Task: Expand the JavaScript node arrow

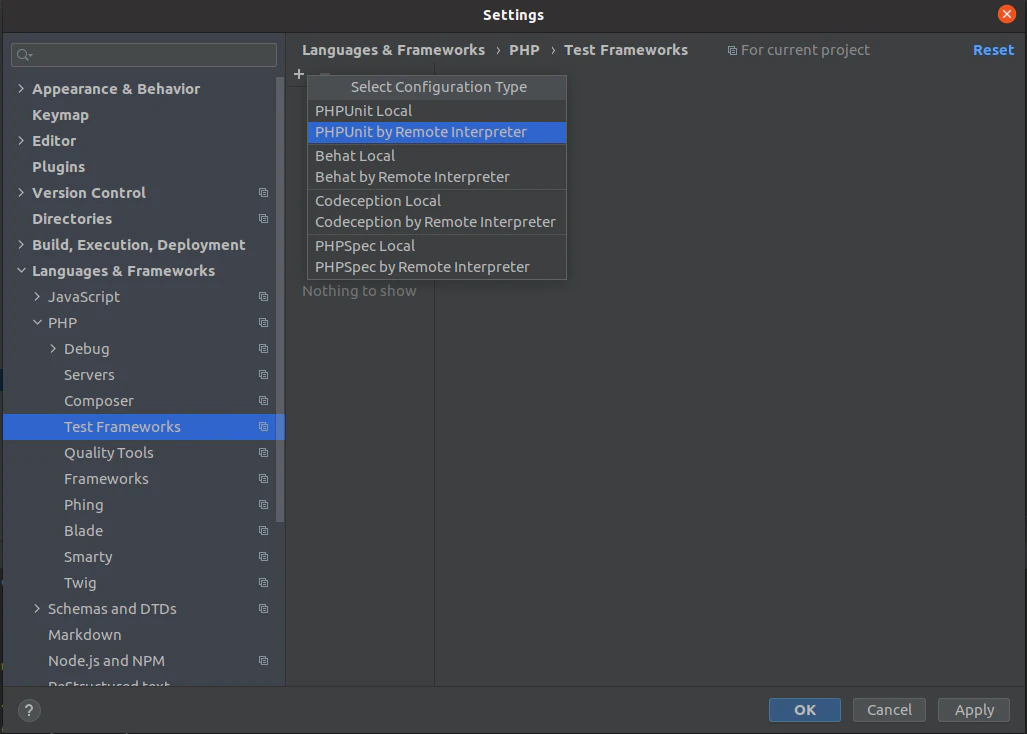Action: 37,297
